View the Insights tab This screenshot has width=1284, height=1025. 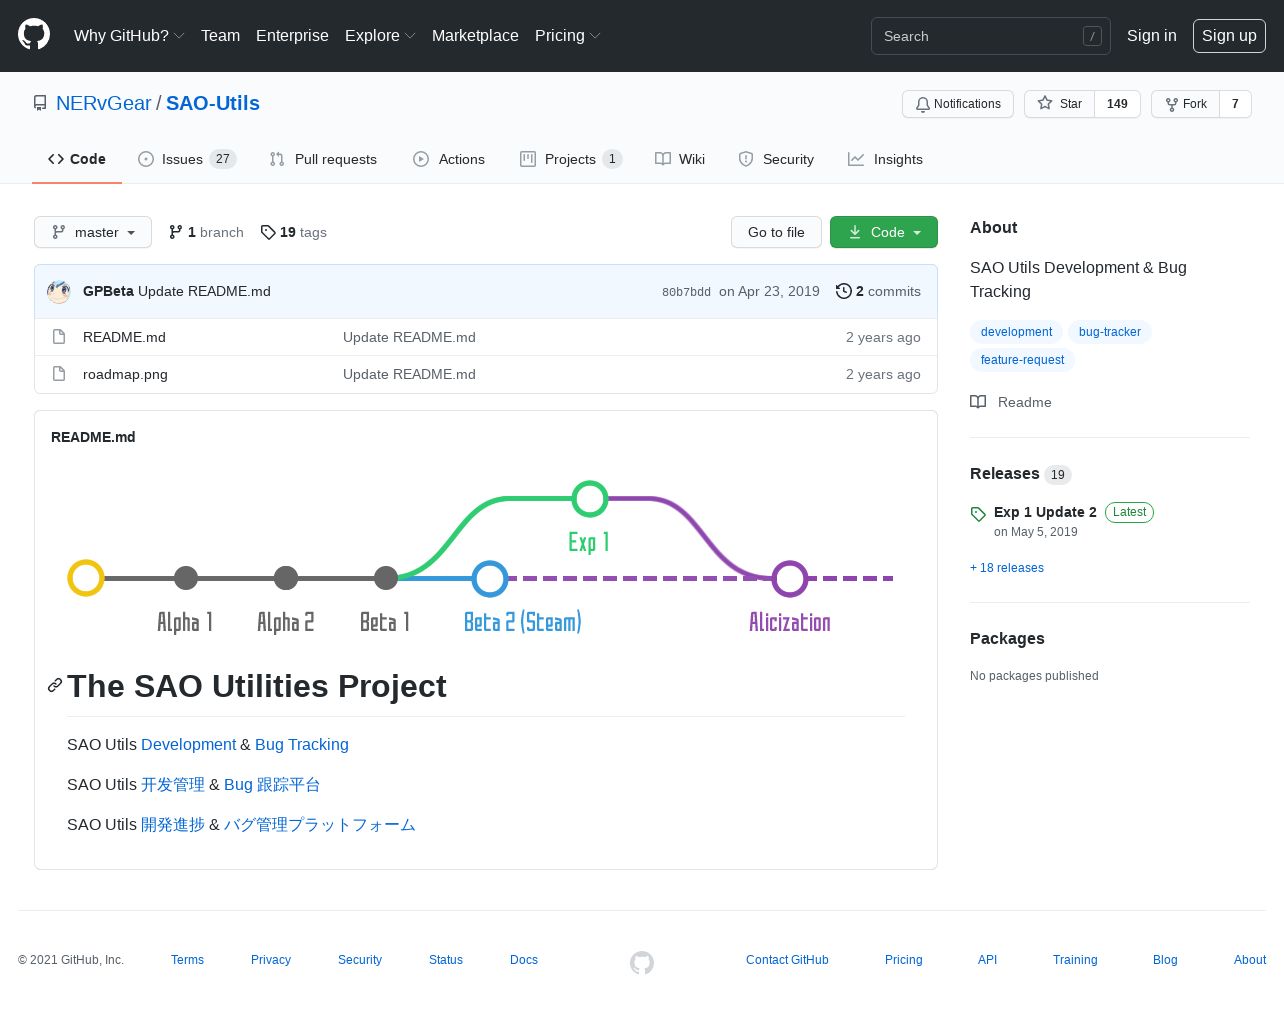point(885,159)
